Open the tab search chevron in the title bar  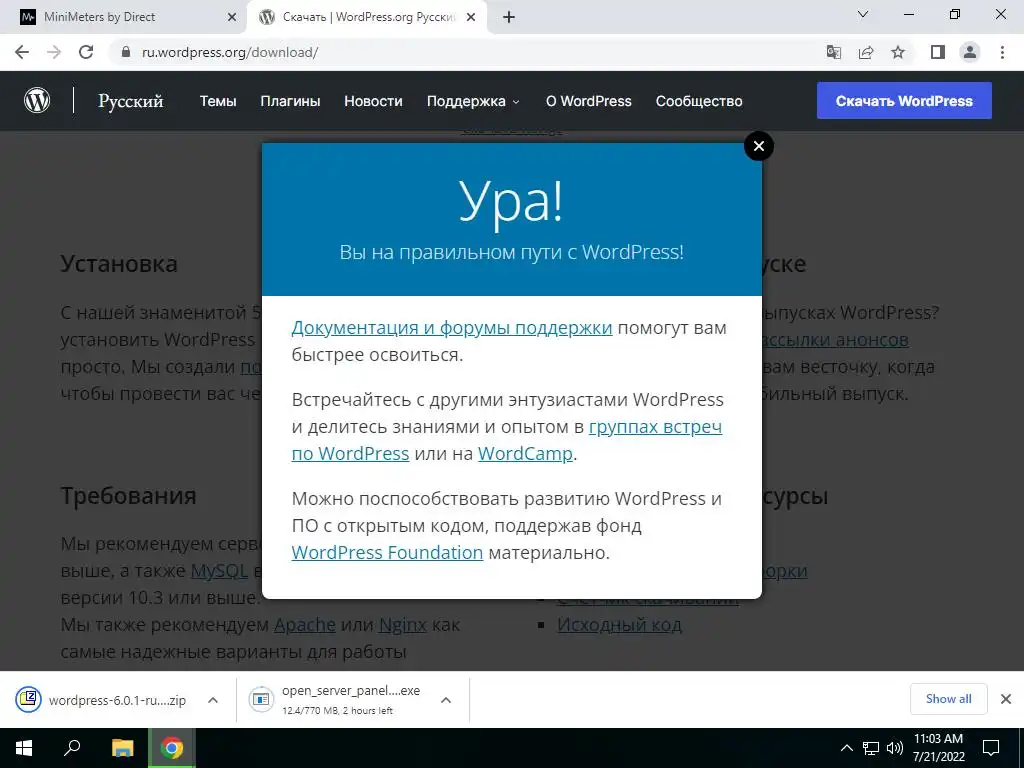coord(863,14)
